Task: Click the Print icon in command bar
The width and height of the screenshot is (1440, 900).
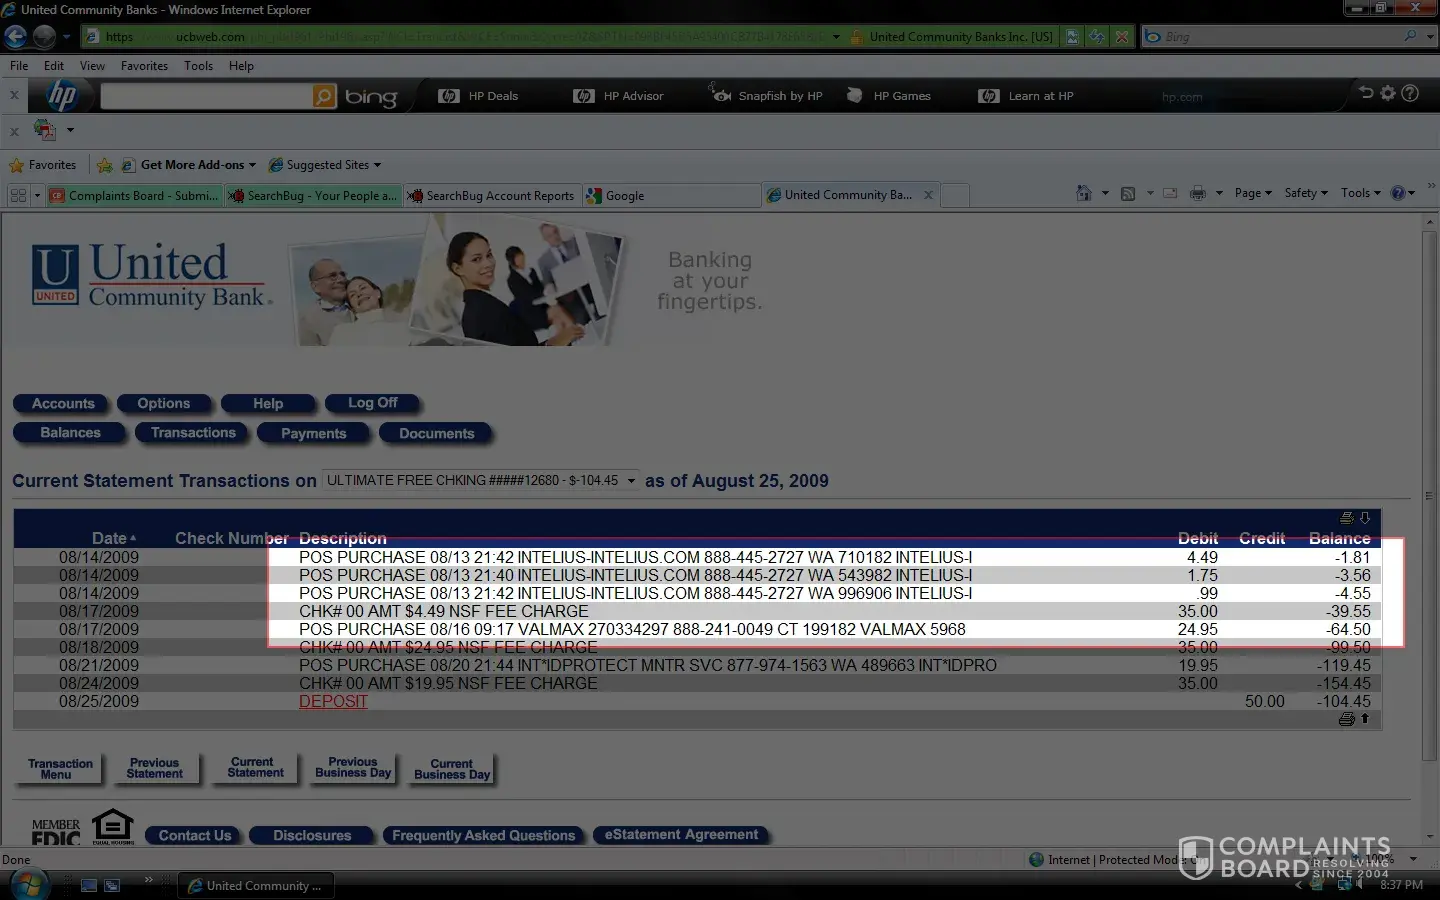Action: (1198, 193)
